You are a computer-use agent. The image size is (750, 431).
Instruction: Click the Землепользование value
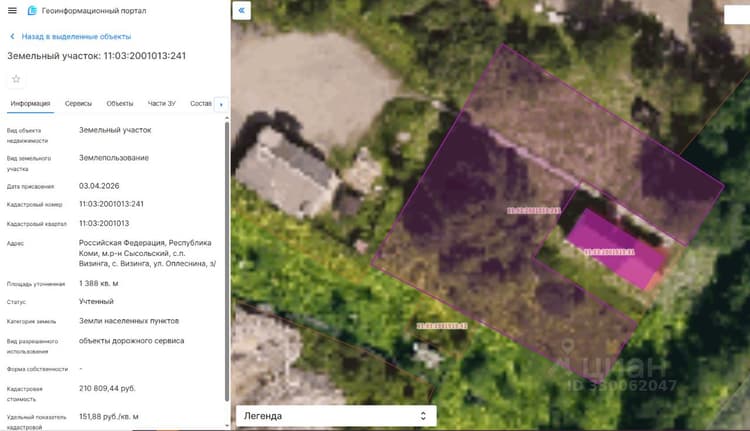point(114,158)
